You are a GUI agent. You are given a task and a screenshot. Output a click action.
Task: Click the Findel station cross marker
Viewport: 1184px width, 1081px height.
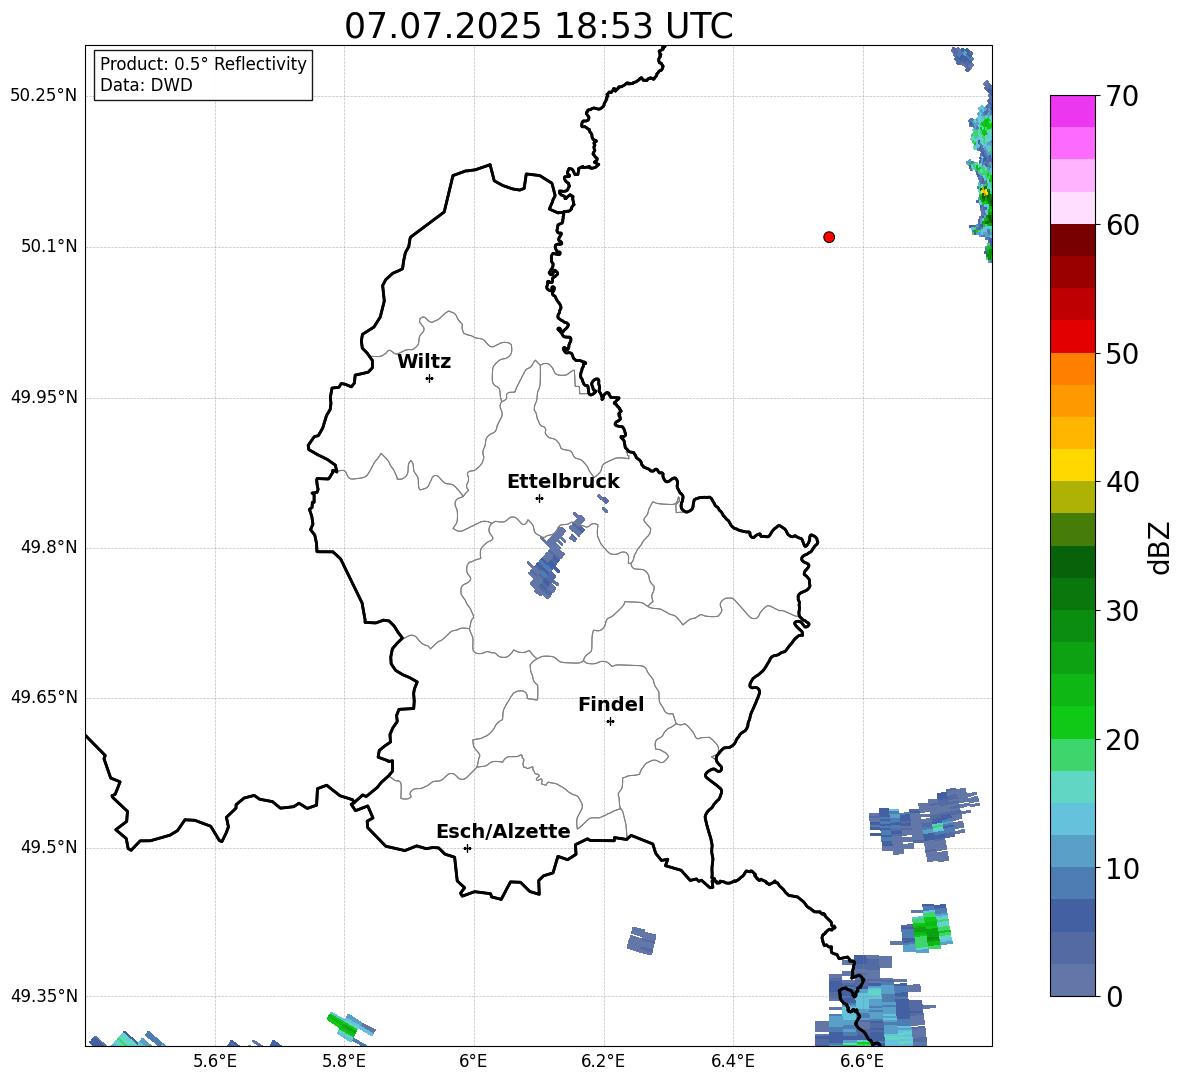point(610,722)
